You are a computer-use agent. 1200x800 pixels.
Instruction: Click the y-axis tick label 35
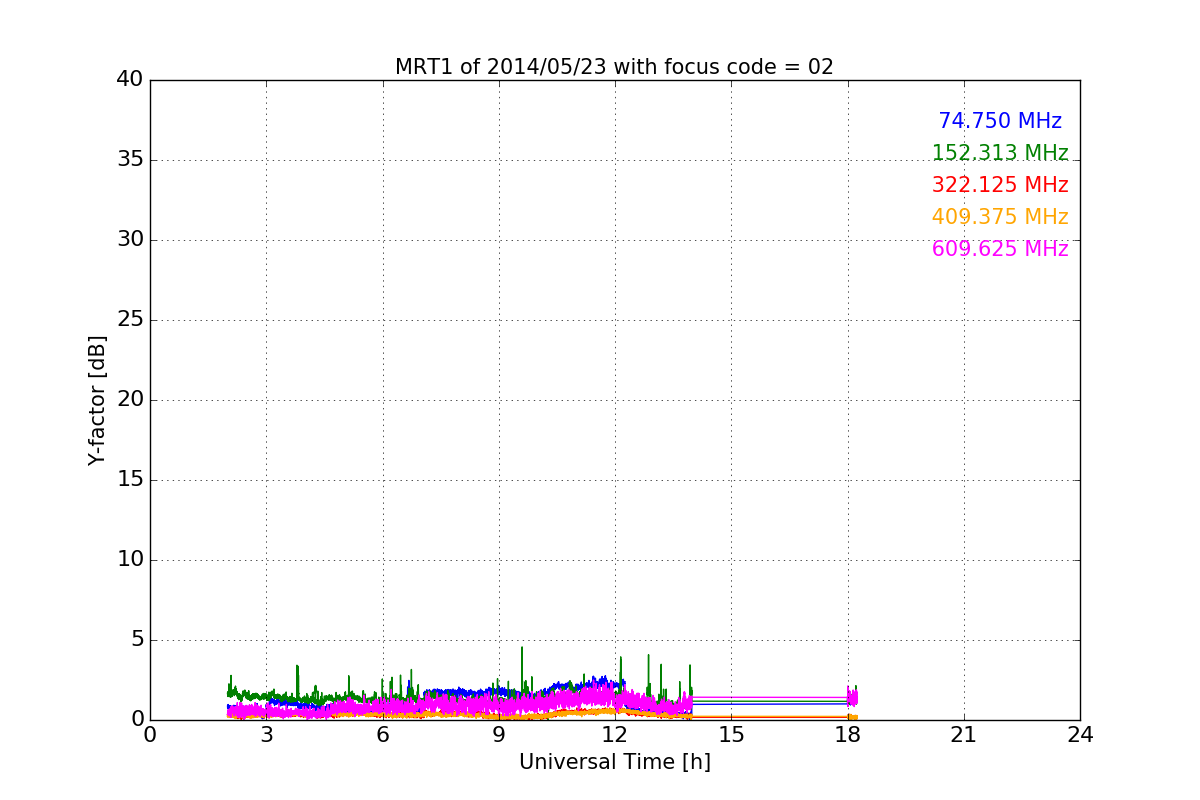[130, 160]
